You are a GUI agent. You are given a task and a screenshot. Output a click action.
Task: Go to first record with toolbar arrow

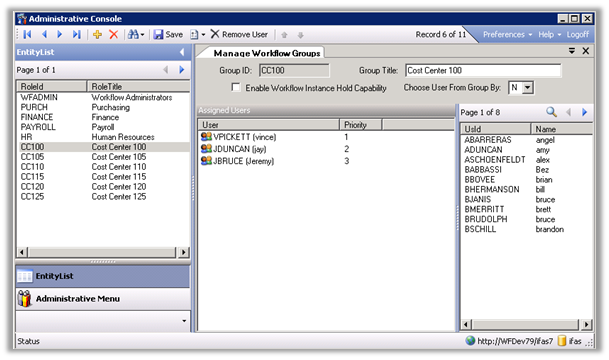pyautogui.click(x=27, y=35)
